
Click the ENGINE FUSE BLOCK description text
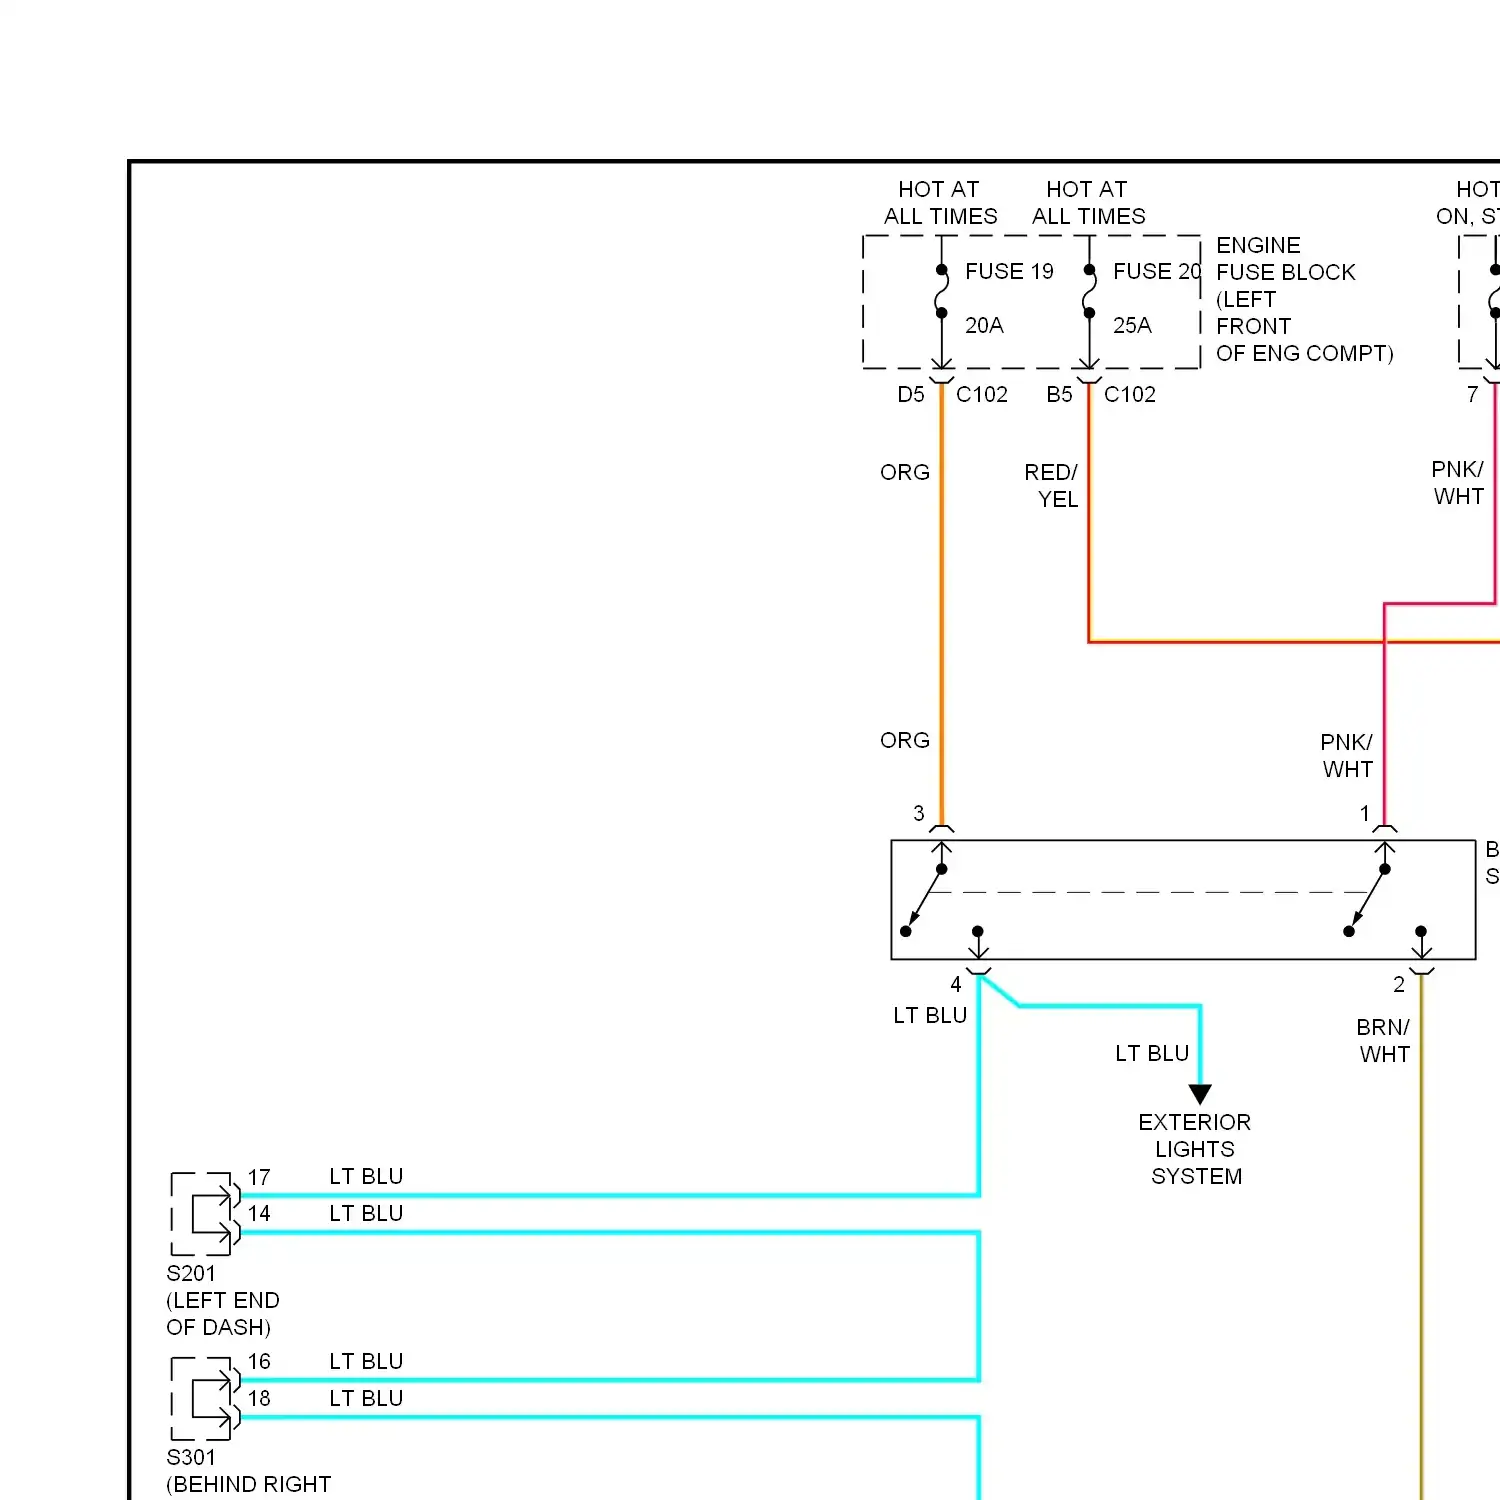(1304, 300)
